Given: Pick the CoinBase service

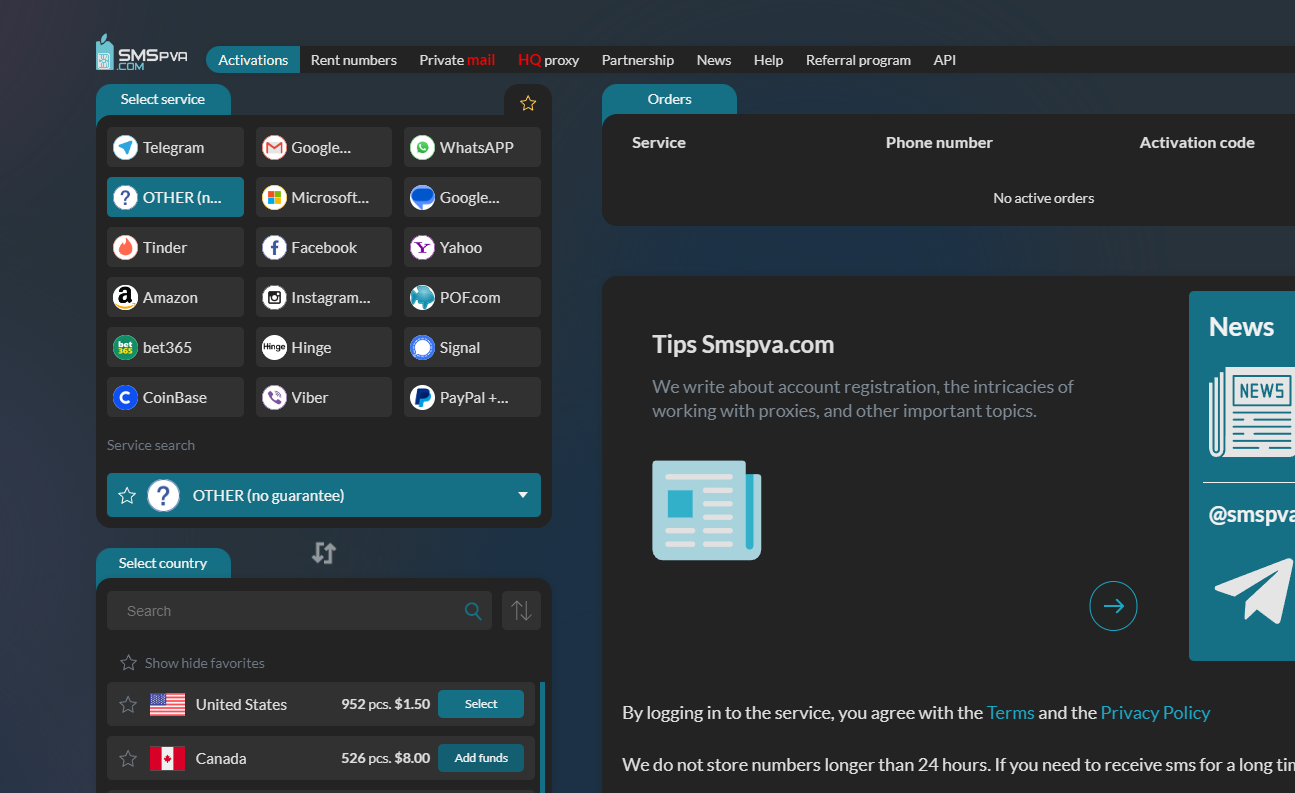Looking at the screenshot, I should [175, 397].
